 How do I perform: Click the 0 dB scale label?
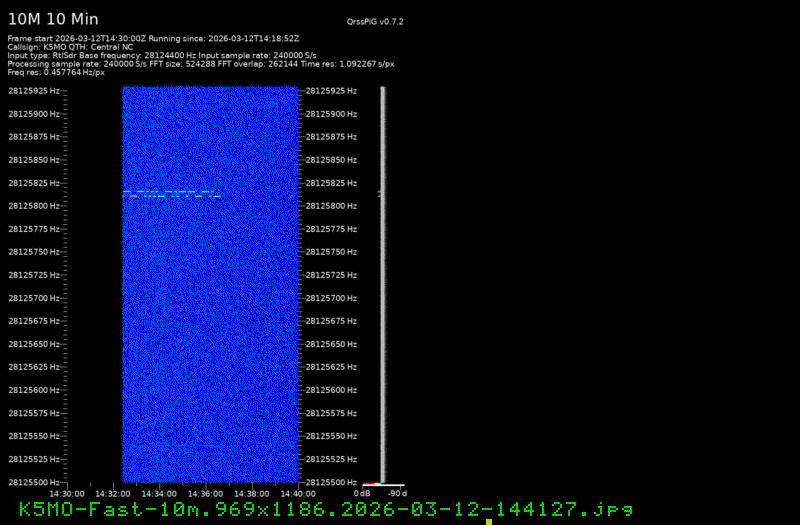click(x=364, y=493)
